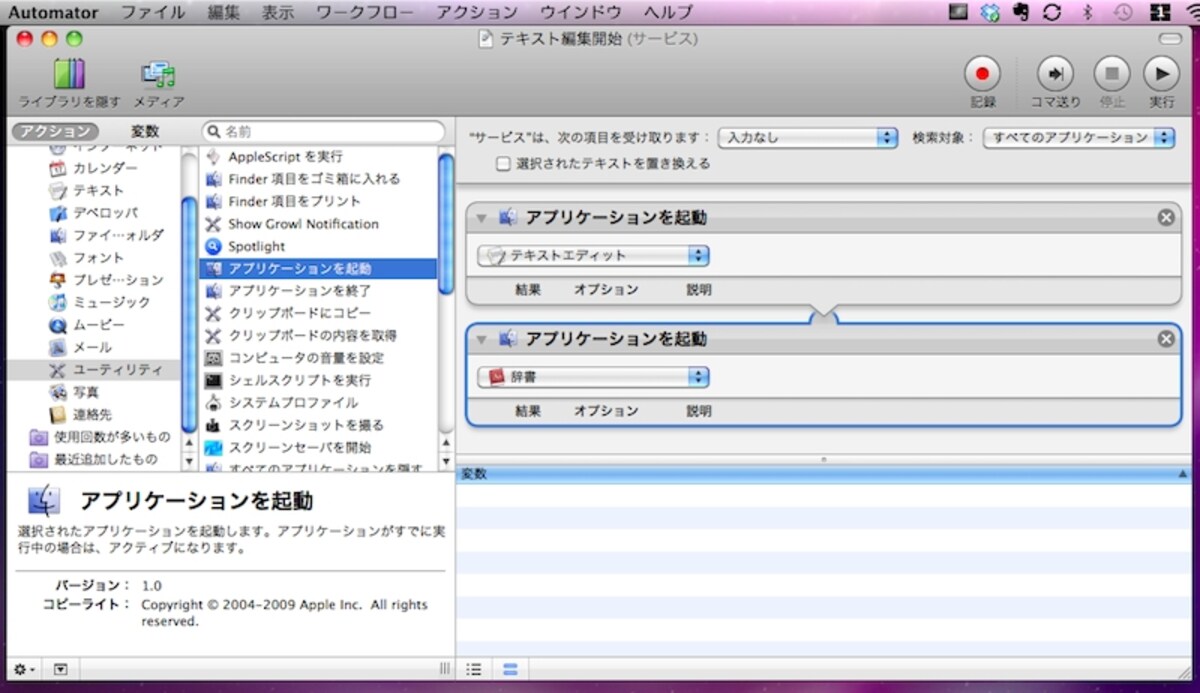Screen dimensions: 1200x693
Task: Start recording with the 記録 button
Action: 982,74
